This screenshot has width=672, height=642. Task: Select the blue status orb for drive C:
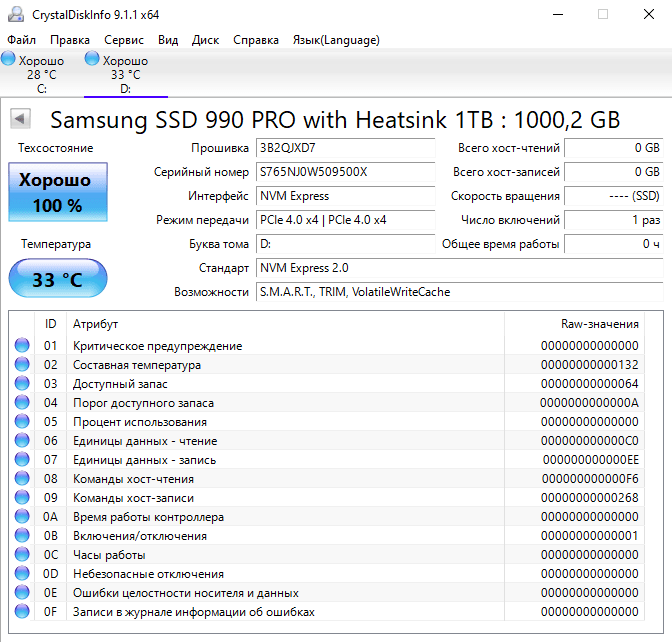8,59
